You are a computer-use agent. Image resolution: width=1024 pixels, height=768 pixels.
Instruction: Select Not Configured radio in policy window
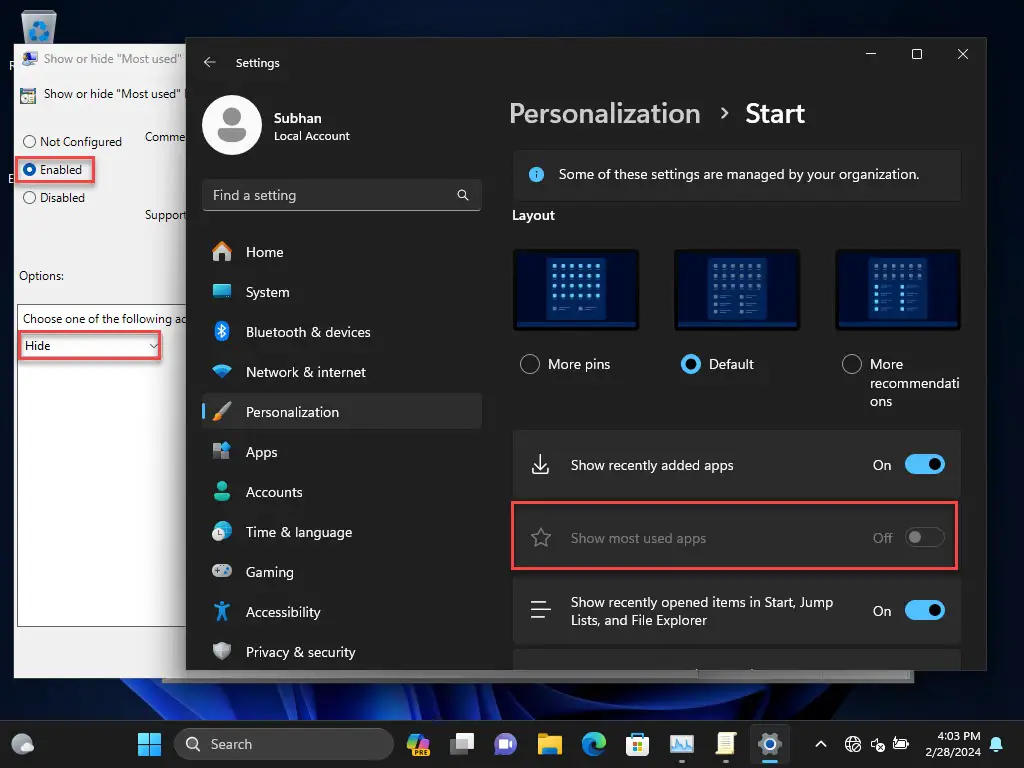click(29, 142)
